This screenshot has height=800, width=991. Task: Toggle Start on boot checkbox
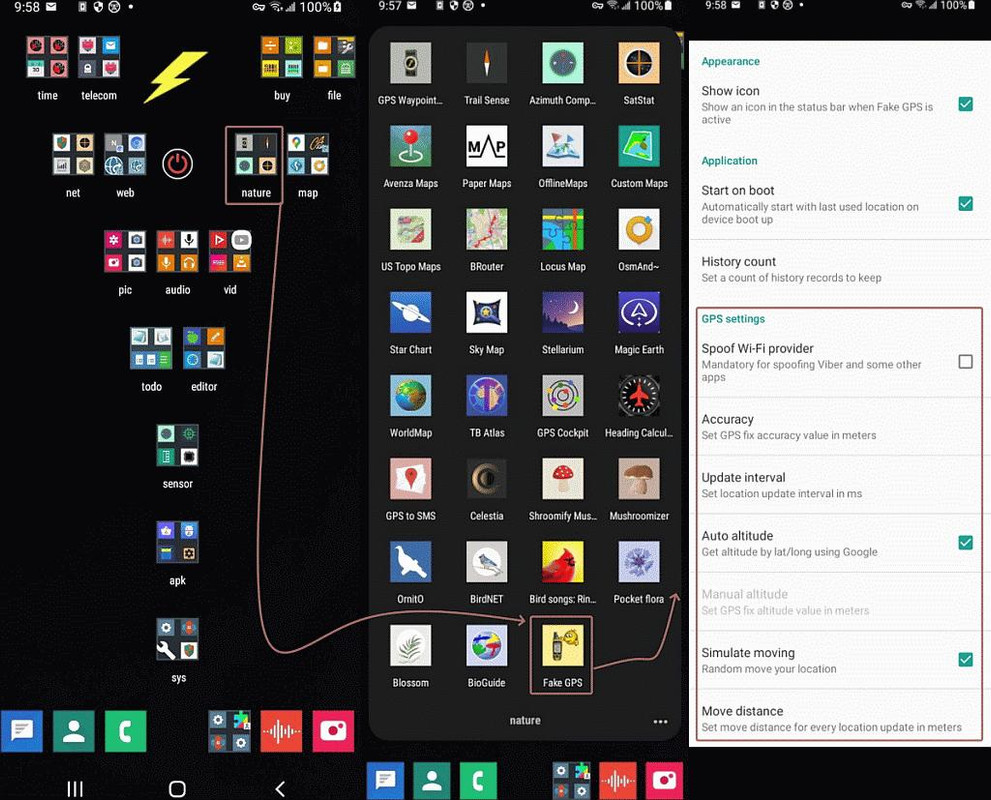tap(965, 203)
